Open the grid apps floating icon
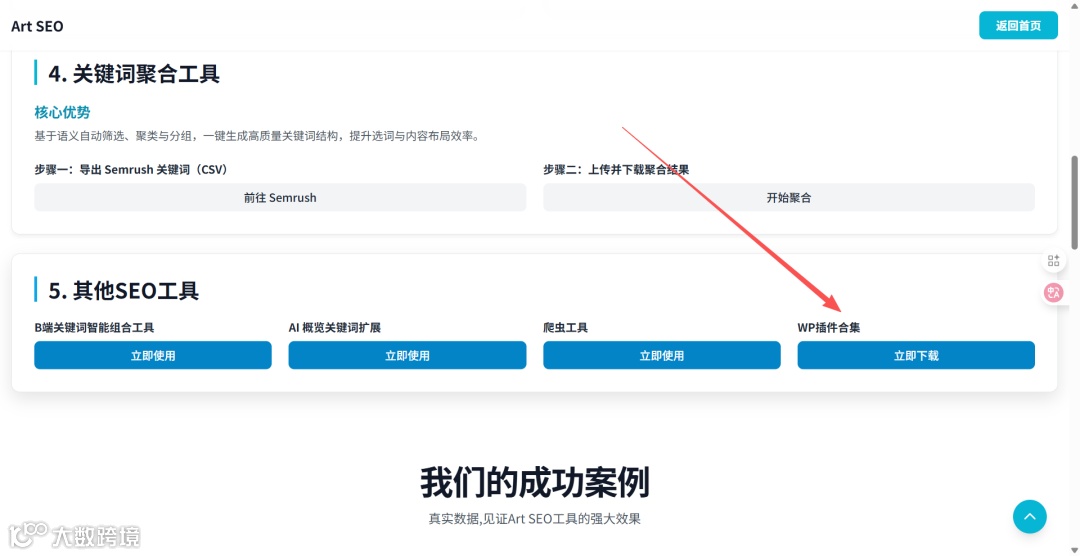This screenshot has height=556, width=1080. (x=1053, y=260)
